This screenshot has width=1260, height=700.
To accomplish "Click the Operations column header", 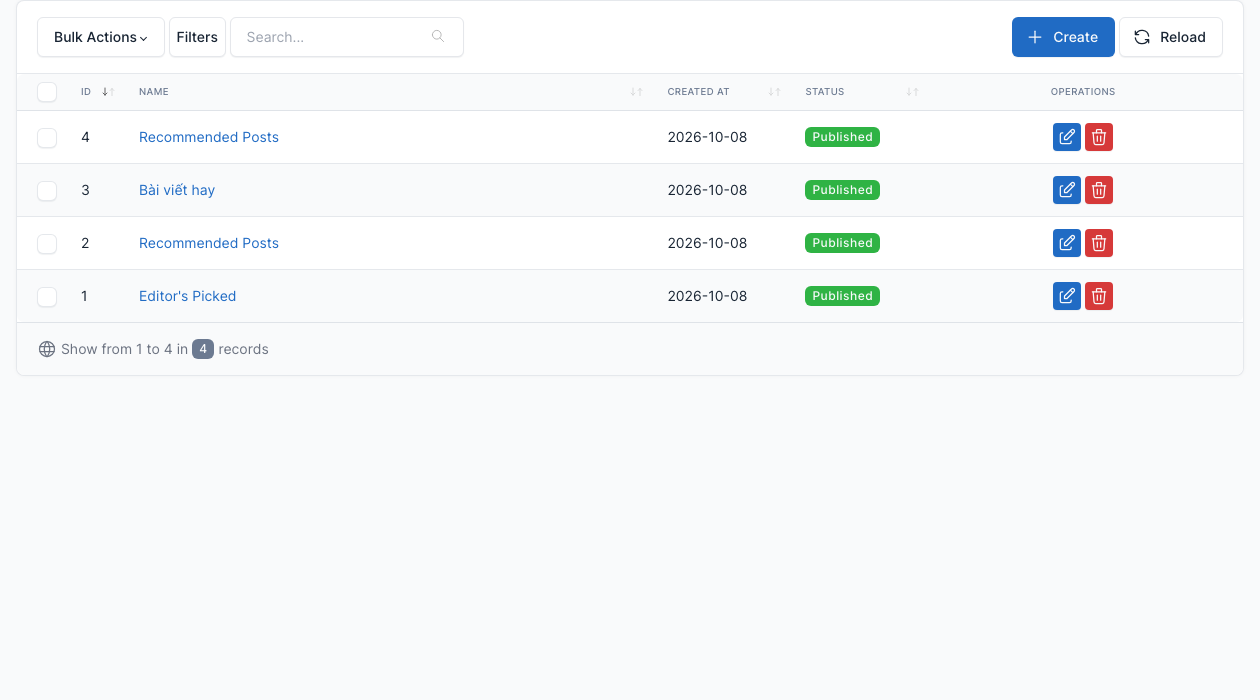I will click(x=1083, y=92).
